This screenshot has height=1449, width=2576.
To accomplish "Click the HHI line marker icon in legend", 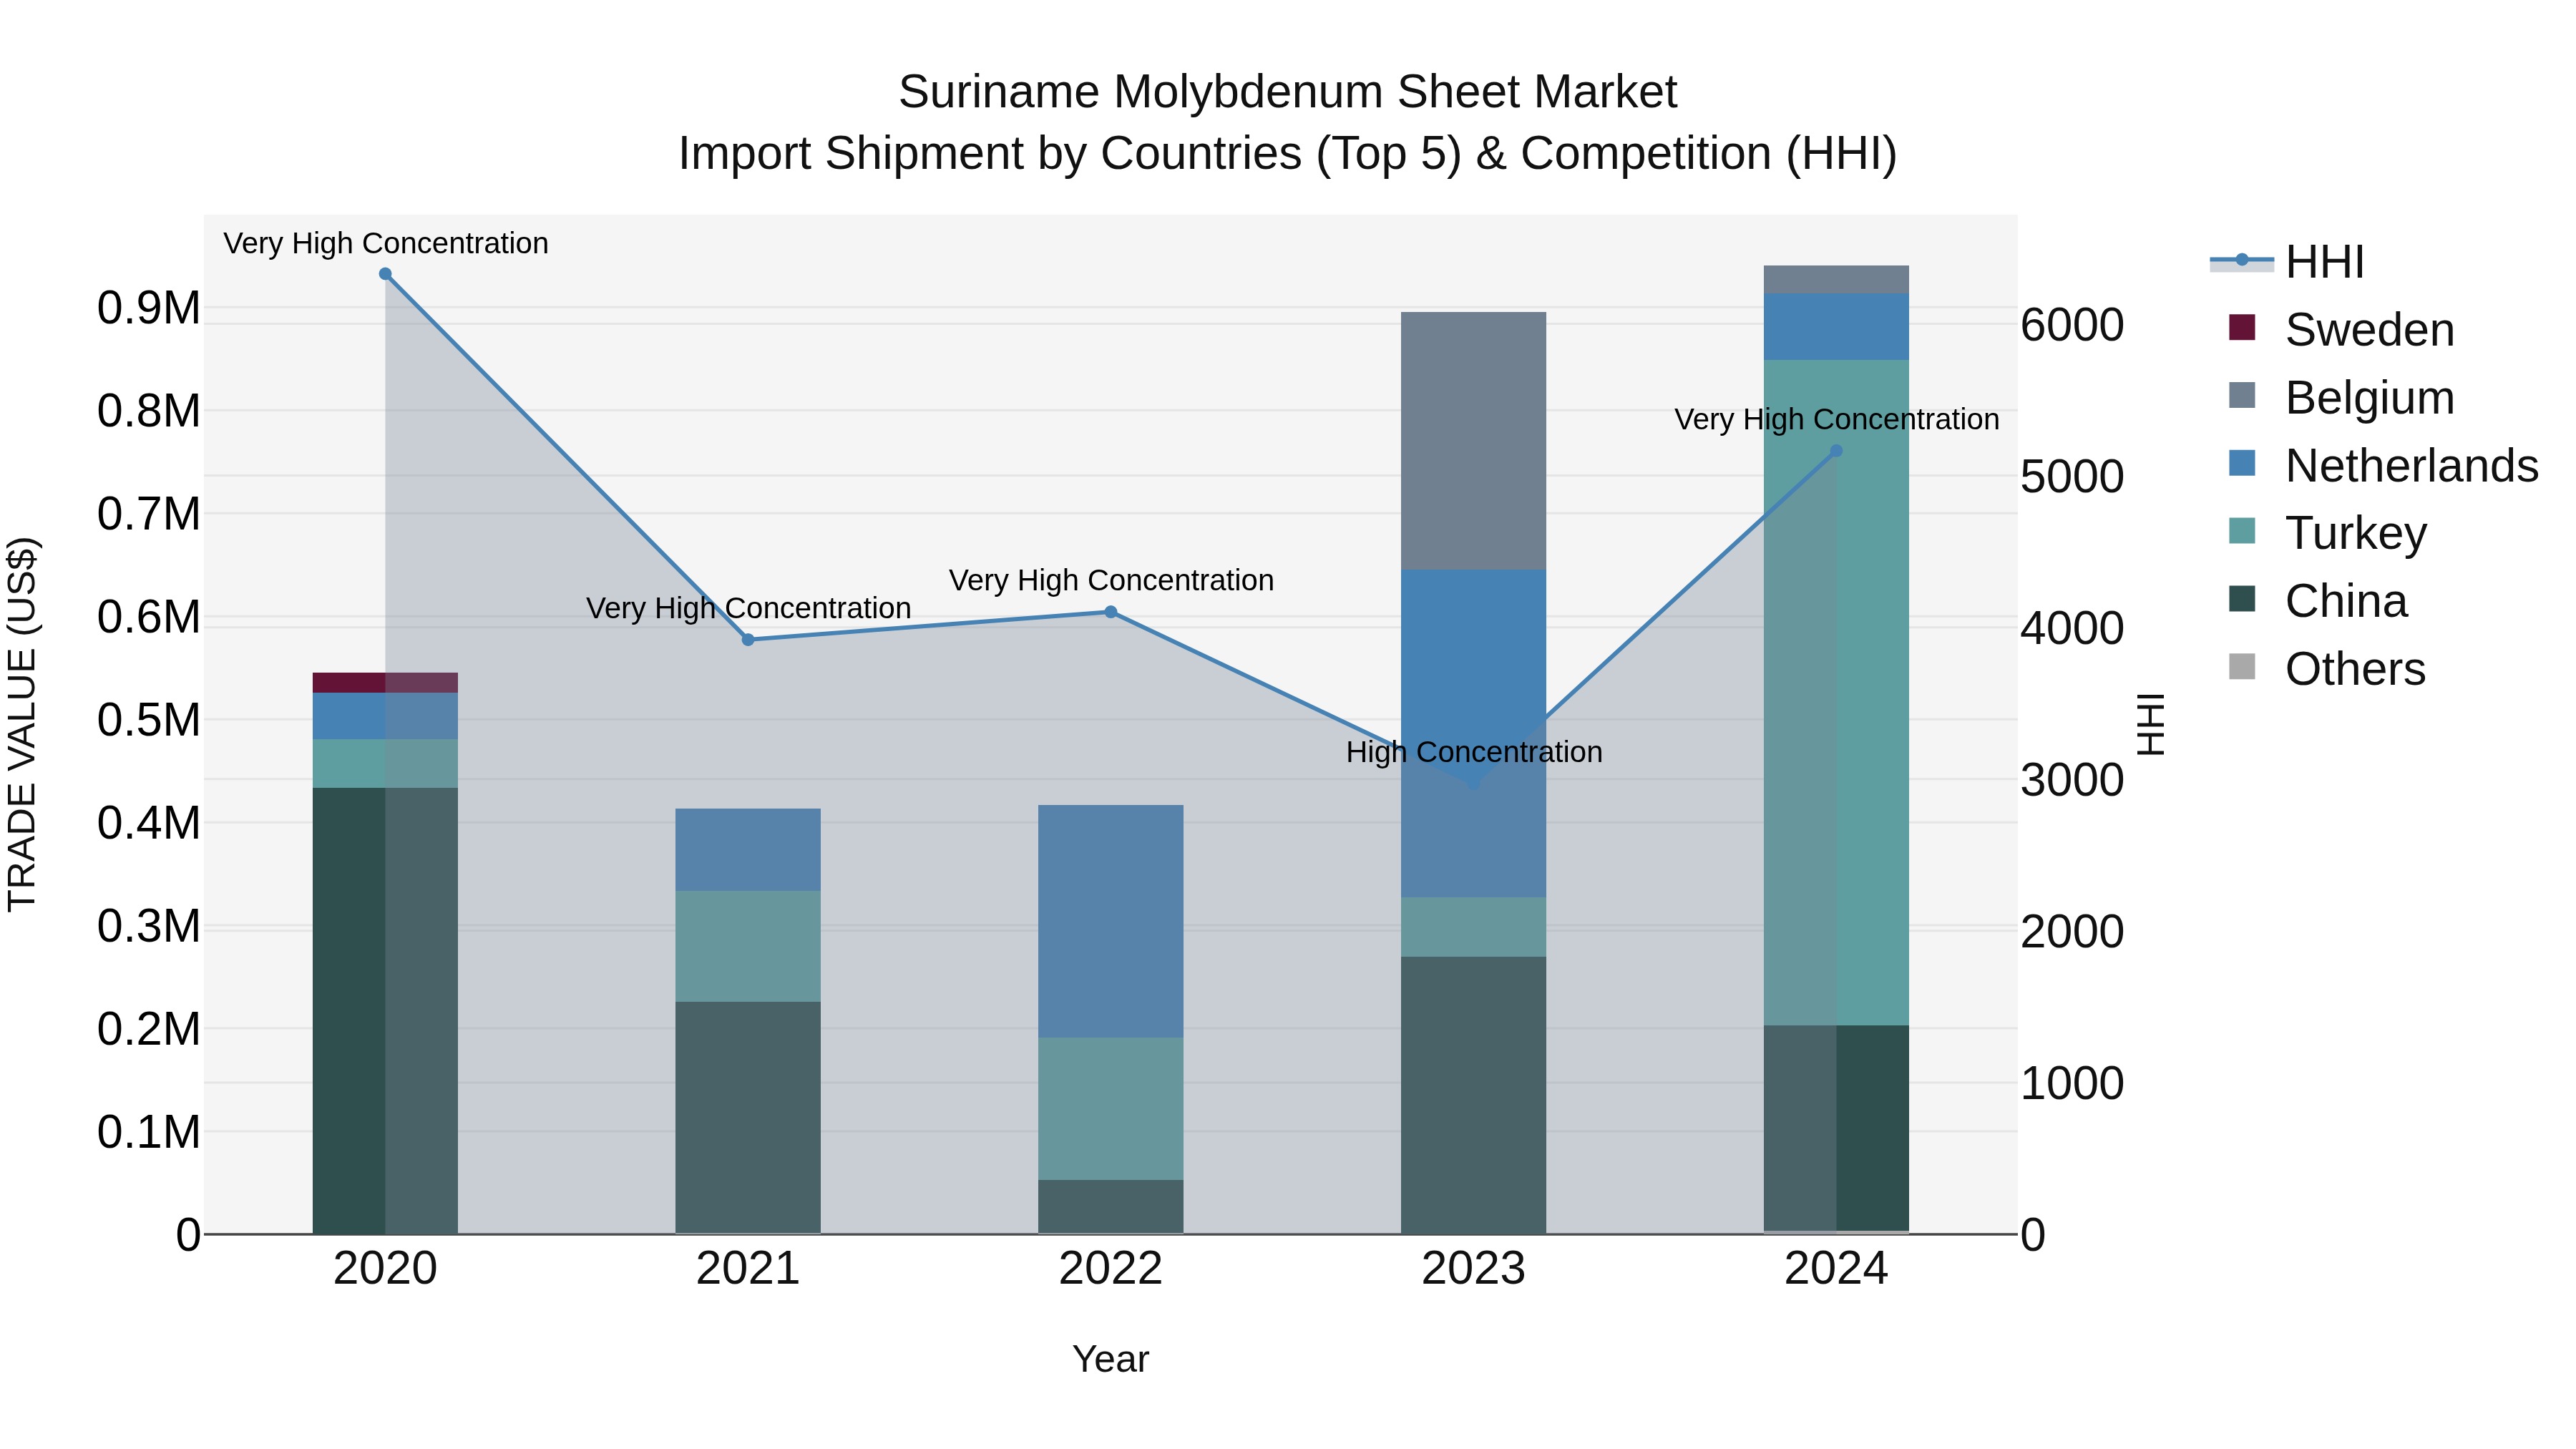I will tap(2241, 261).
